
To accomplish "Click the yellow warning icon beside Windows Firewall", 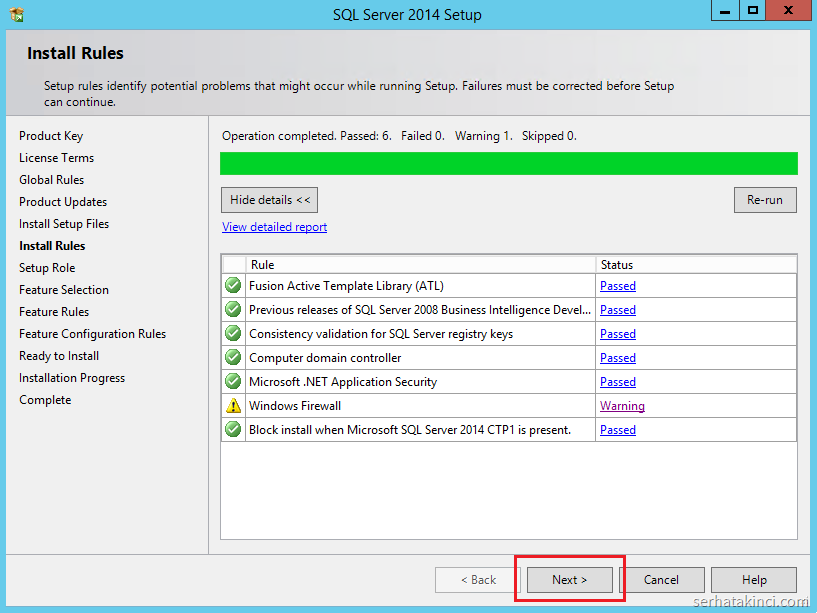I will (233, 406).
